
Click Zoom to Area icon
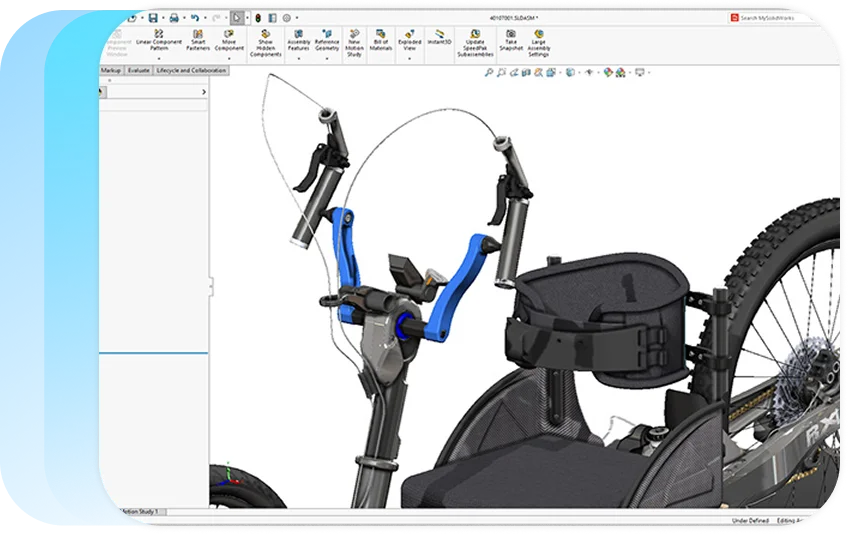(501, 72)
